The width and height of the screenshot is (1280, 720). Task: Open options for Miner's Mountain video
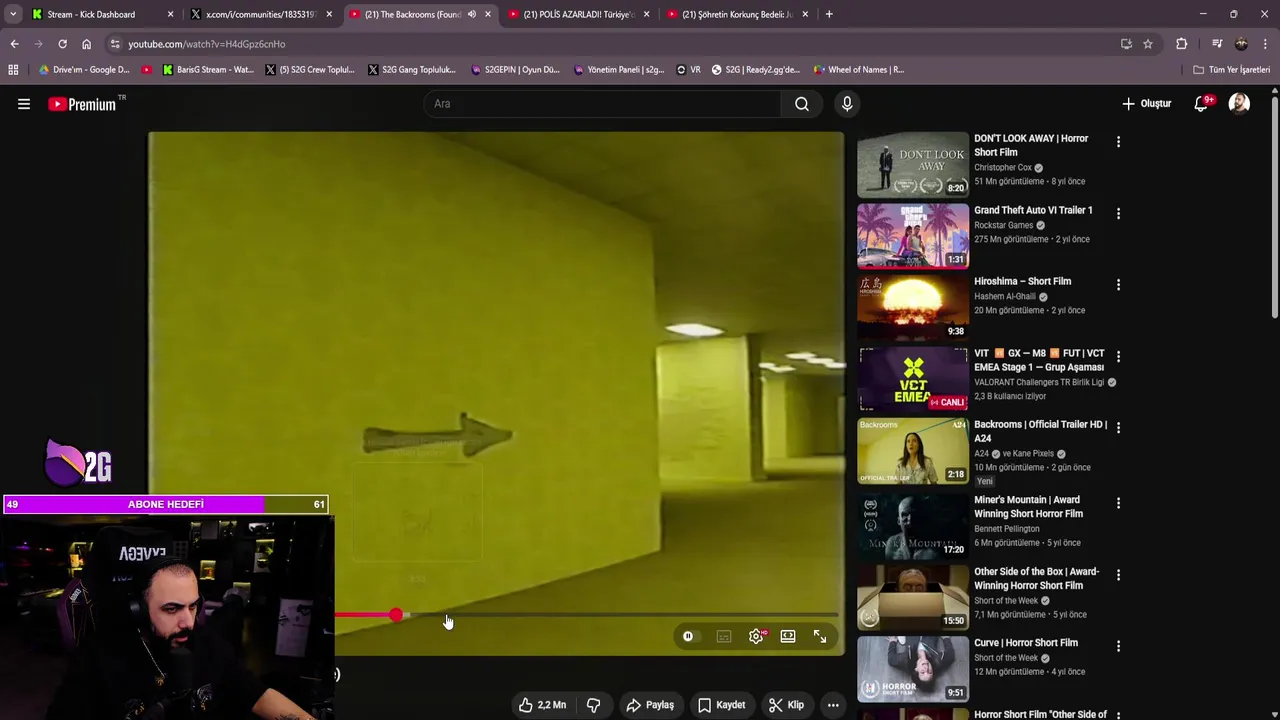tap(1118, 503)
